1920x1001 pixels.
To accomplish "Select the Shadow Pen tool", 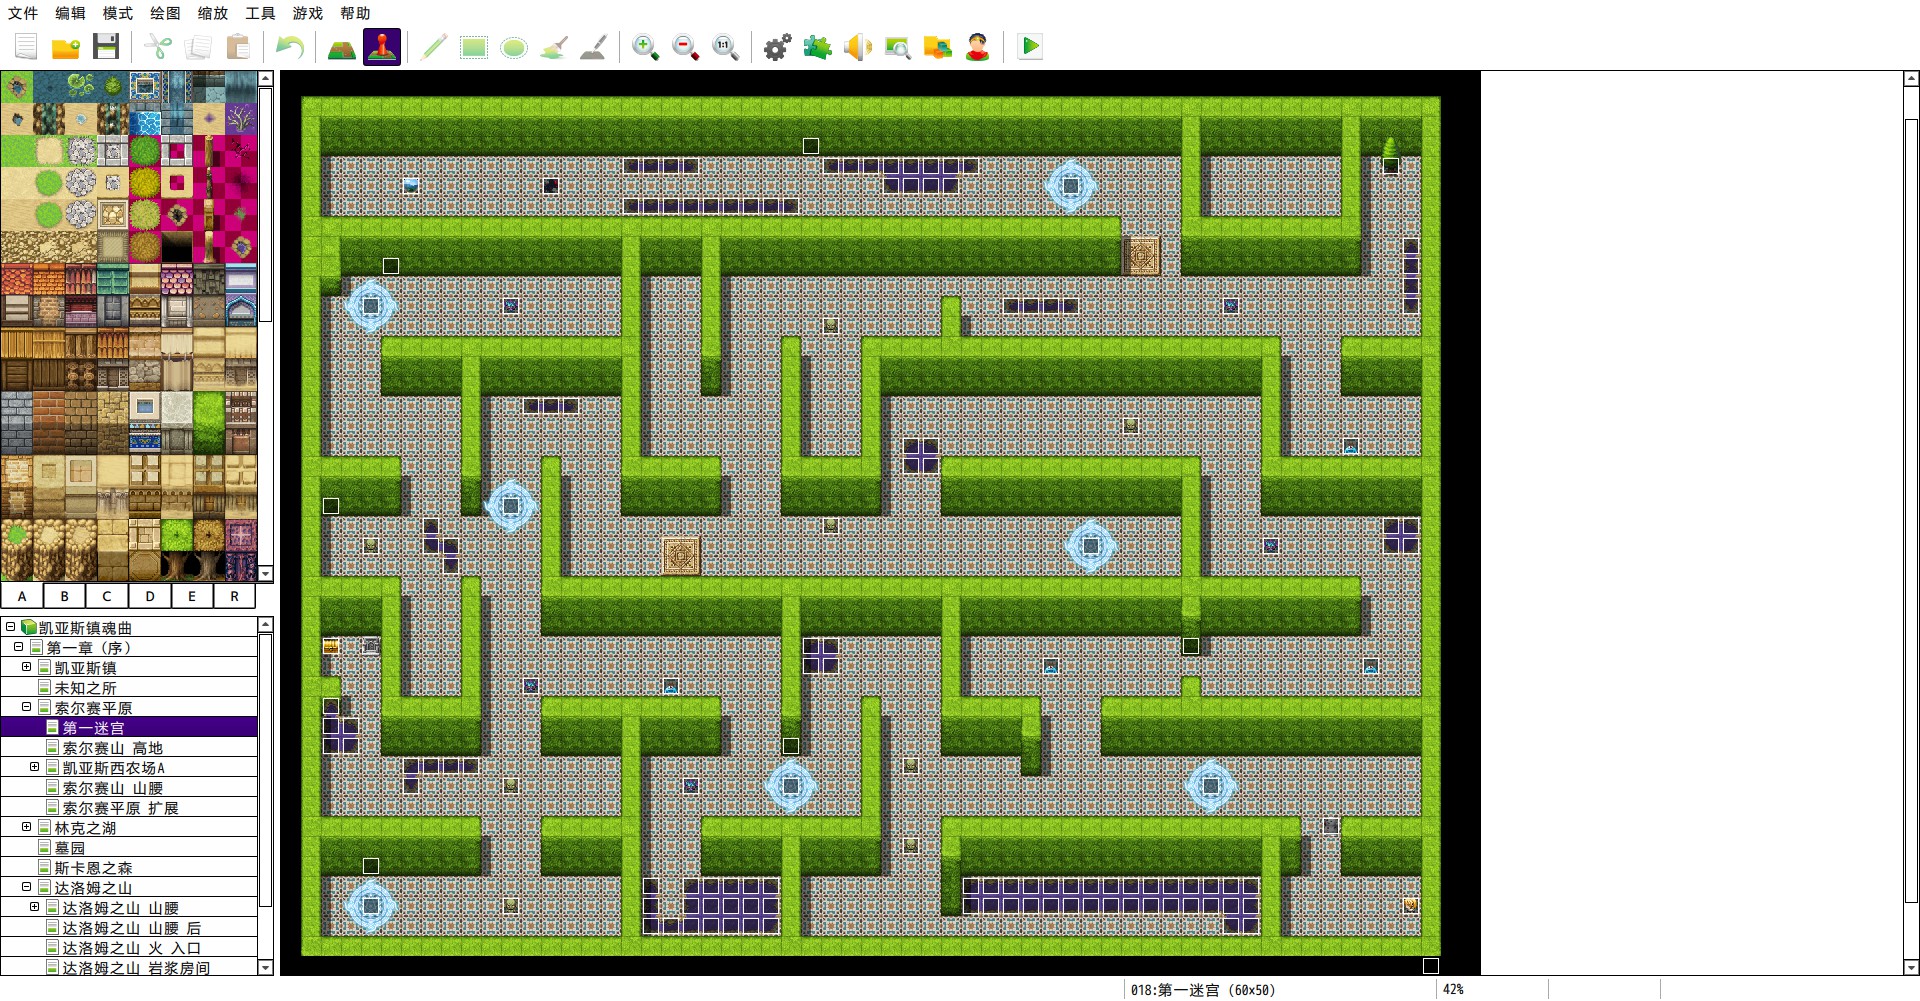I will coord(594,47).
